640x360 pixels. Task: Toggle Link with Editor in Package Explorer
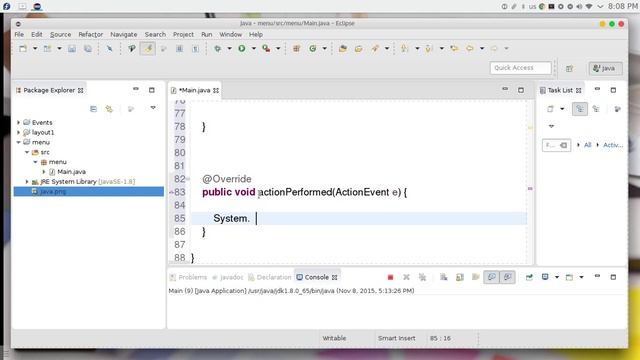pos(109,109)
